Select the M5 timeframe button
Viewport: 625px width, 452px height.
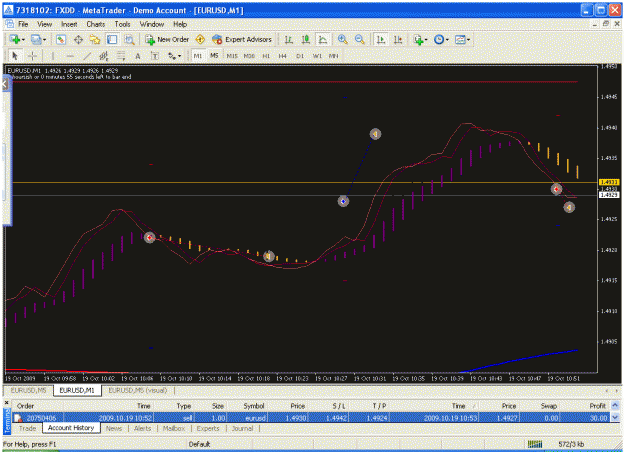(214, 56)
